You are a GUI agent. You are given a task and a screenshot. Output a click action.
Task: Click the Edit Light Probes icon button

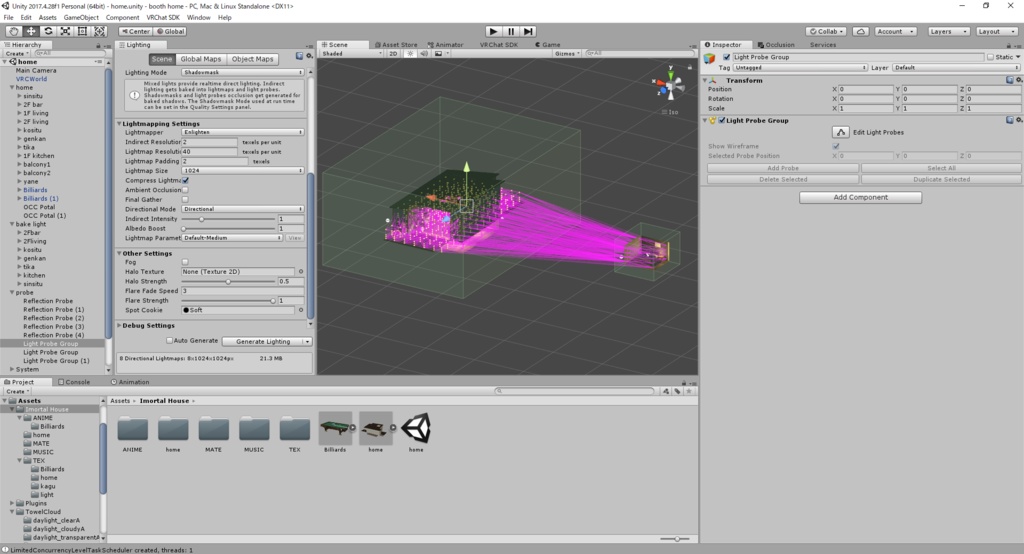click(841, 132)
